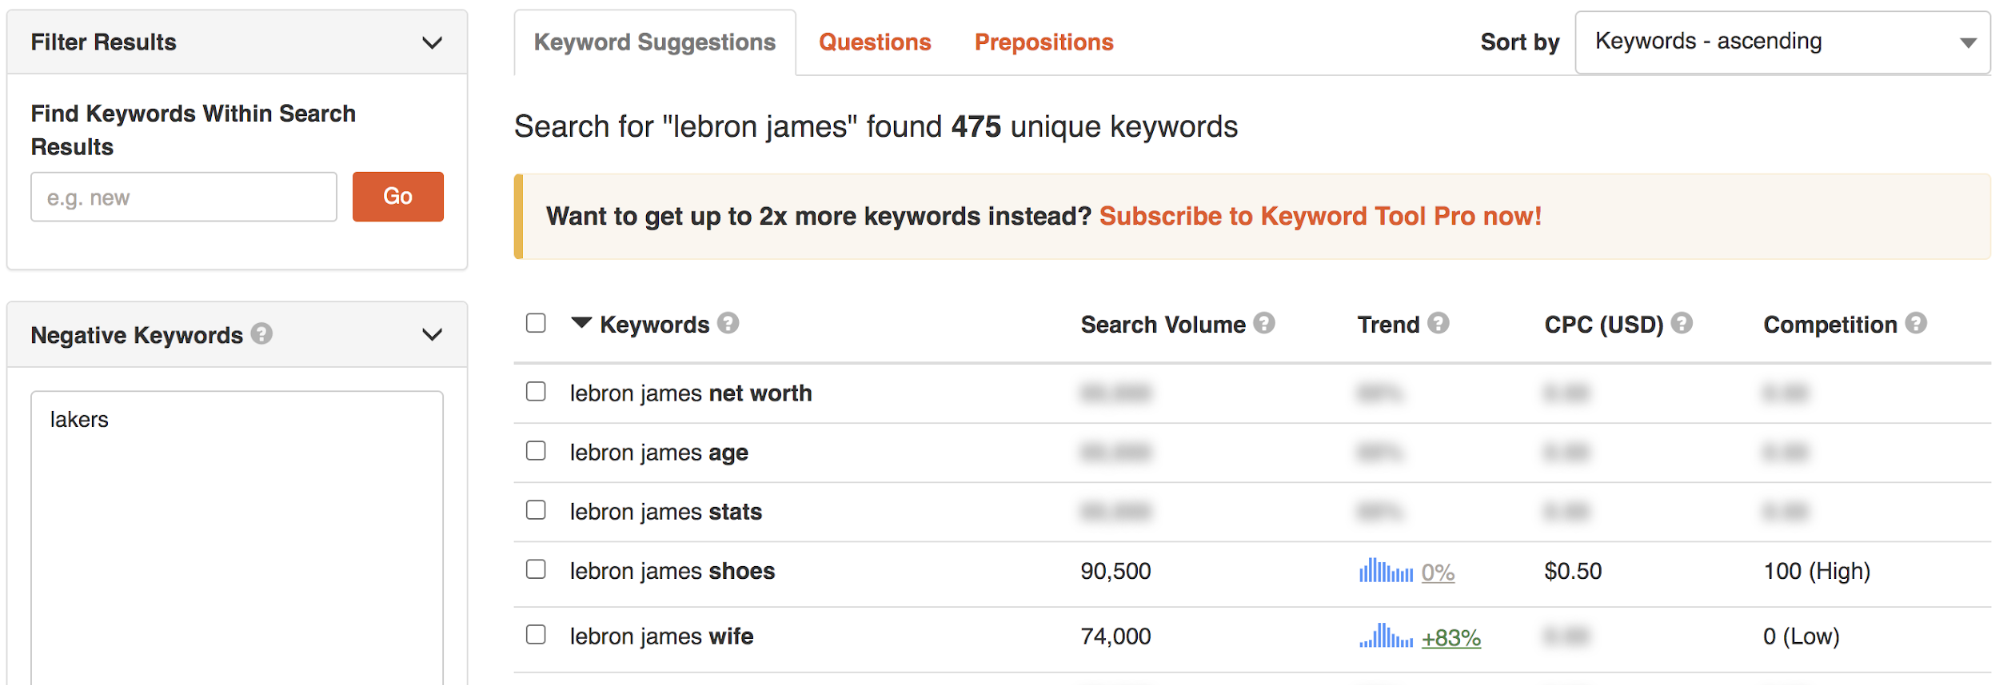Image resolution: width=1999 pixels, height=686 pixels.
Task: Tick checkbox for lebron james net worth
Action: tap(536, 391)
